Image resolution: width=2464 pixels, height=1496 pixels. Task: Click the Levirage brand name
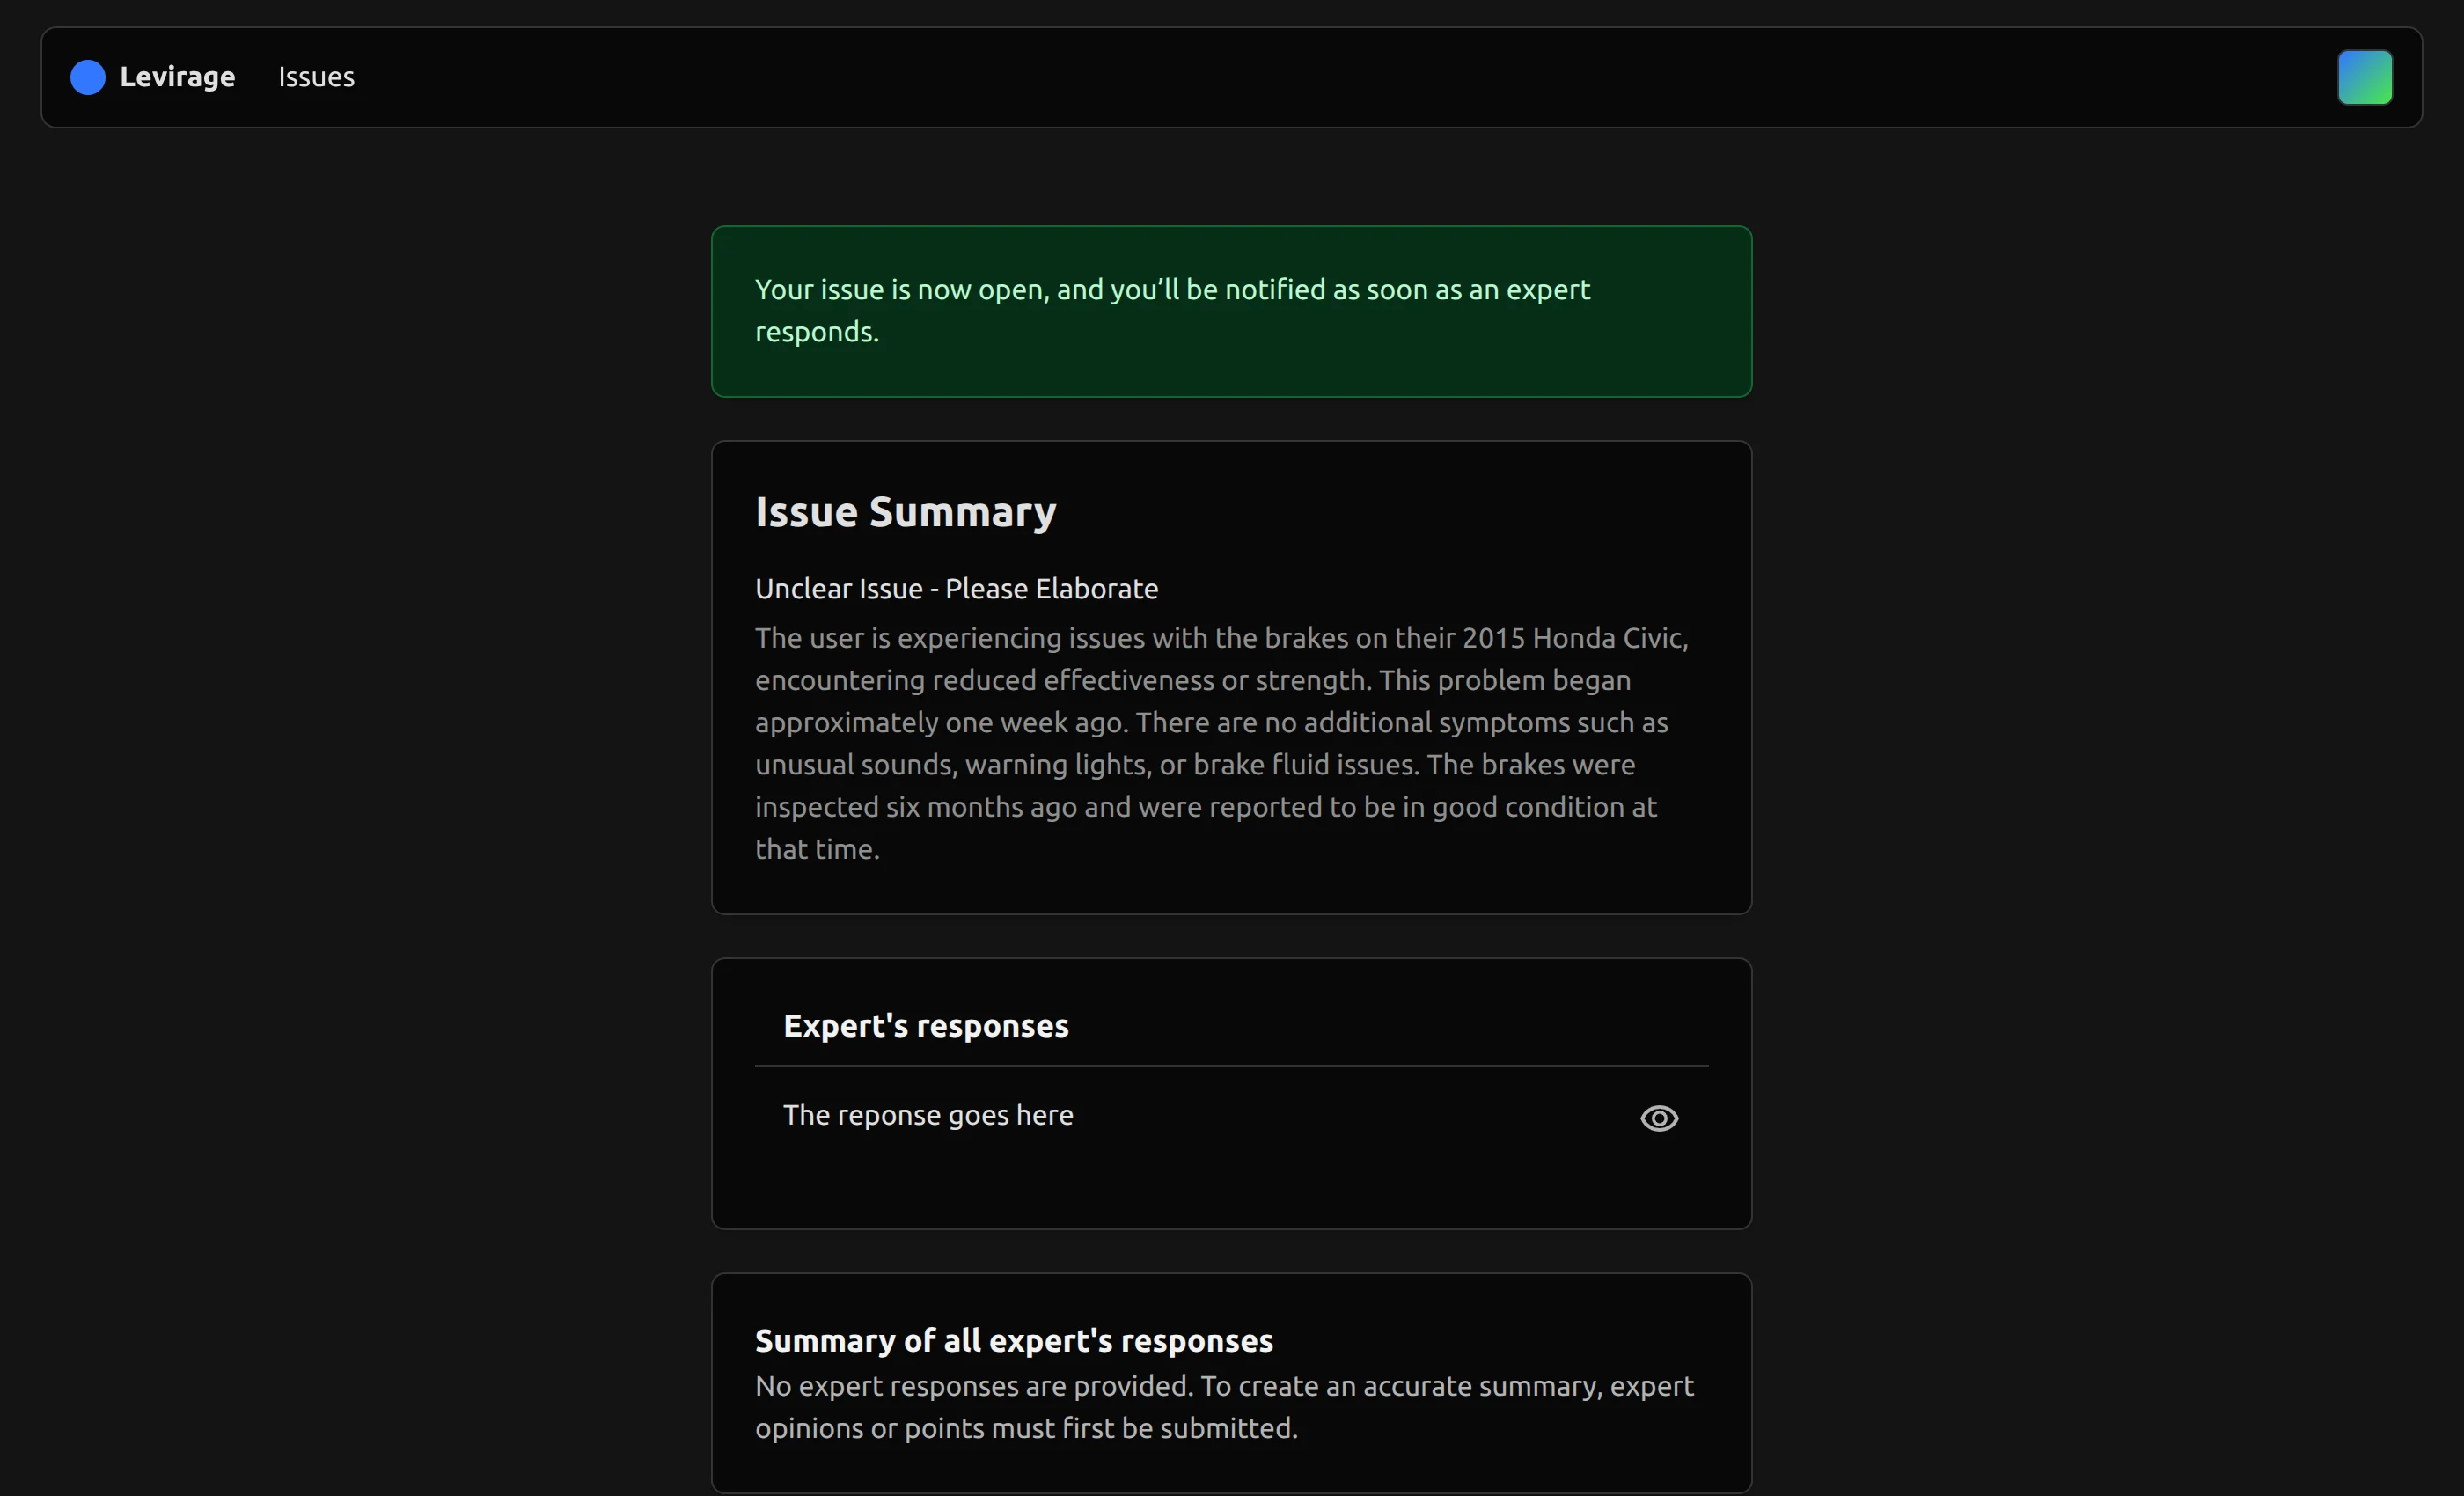[x=177, y=77]
